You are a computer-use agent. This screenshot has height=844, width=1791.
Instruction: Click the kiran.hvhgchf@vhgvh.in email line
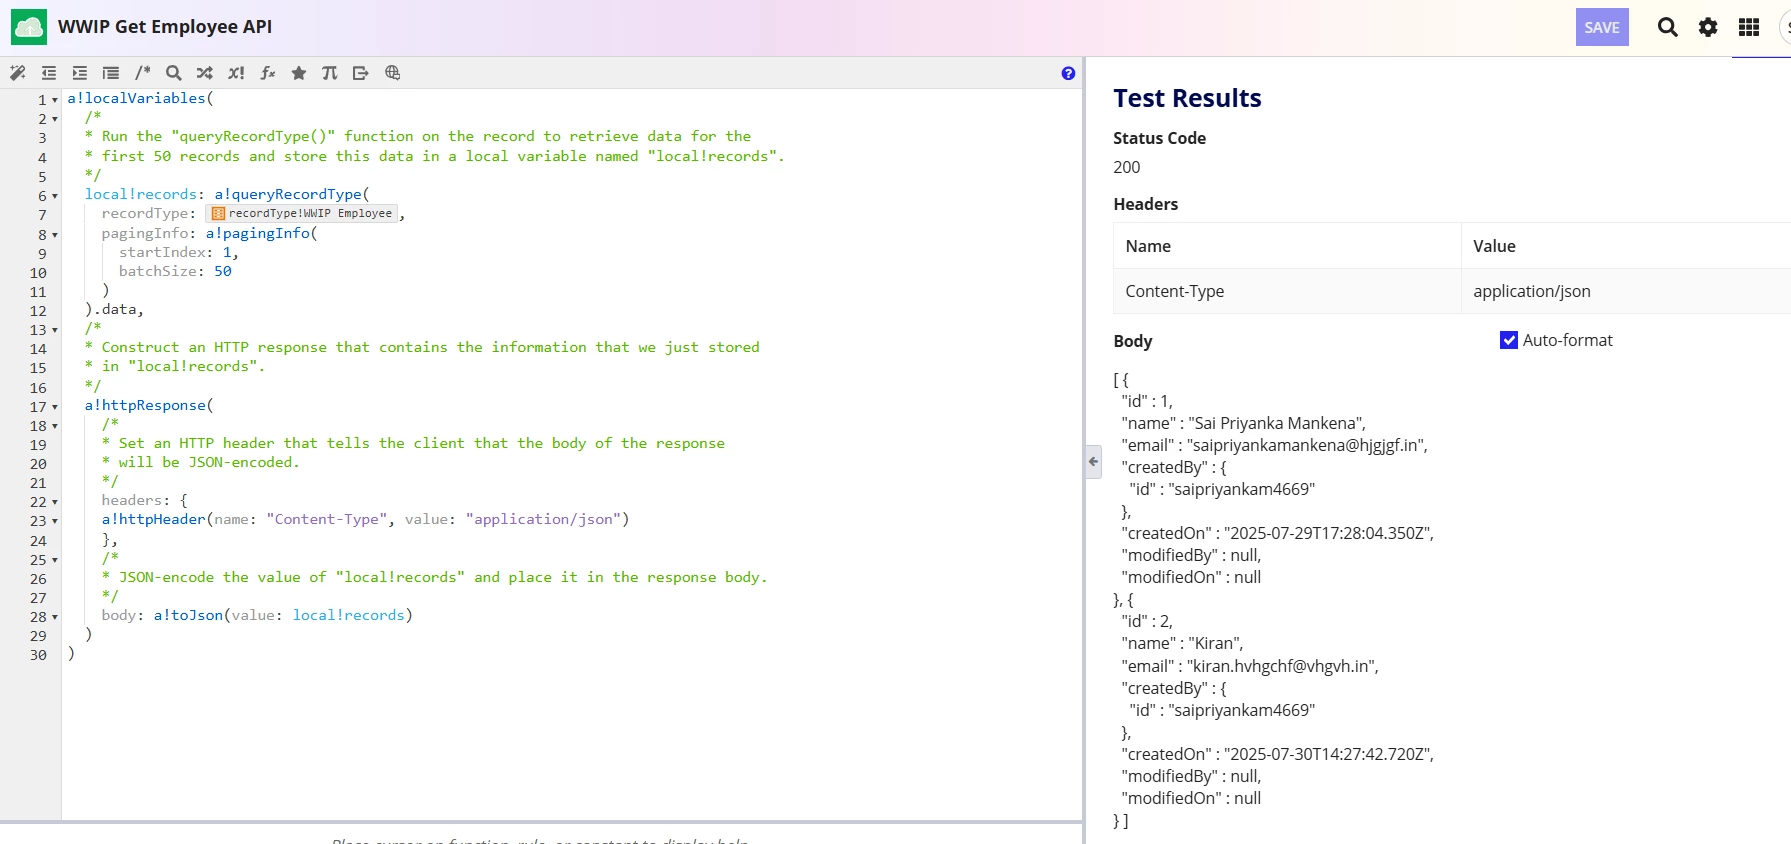pyautogui.click(x=1250, y=666)
